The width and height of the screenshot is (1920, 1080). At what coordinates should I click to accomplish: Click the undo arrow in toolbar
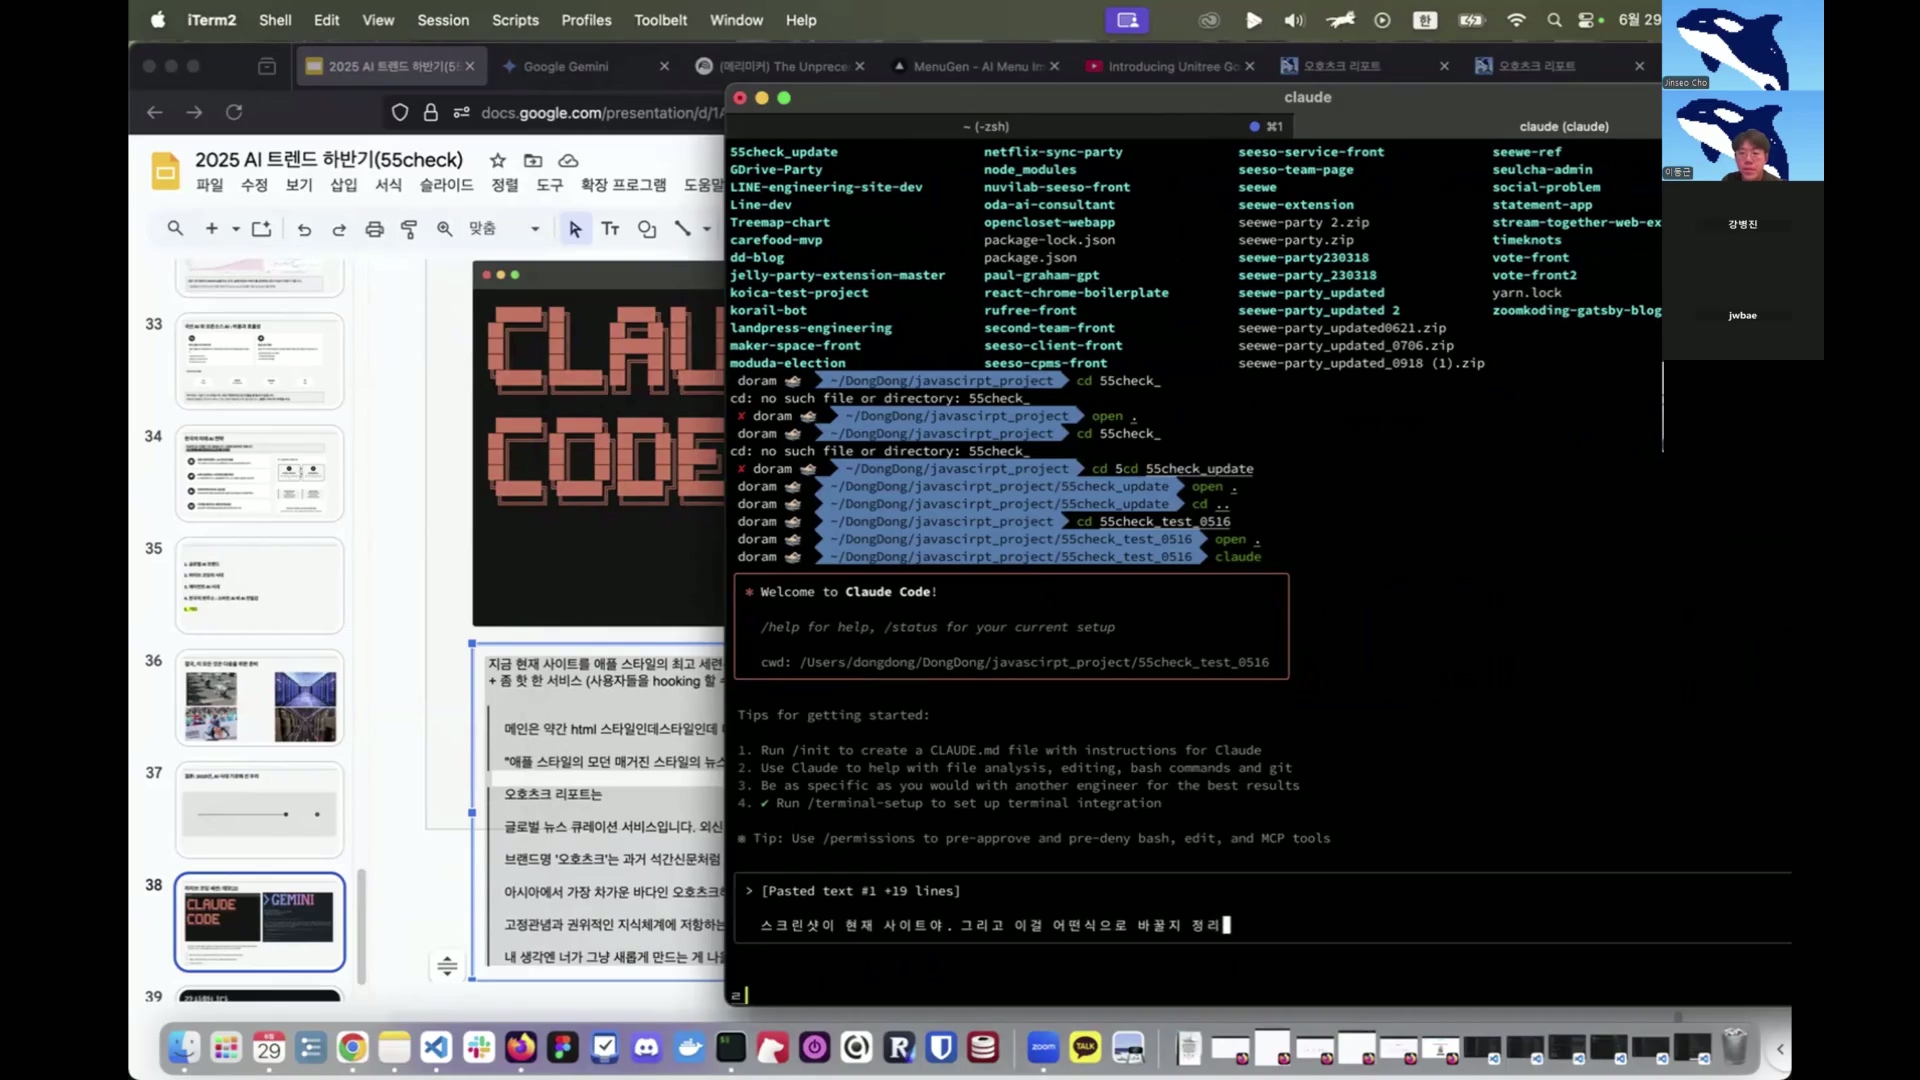click(304, 229)
